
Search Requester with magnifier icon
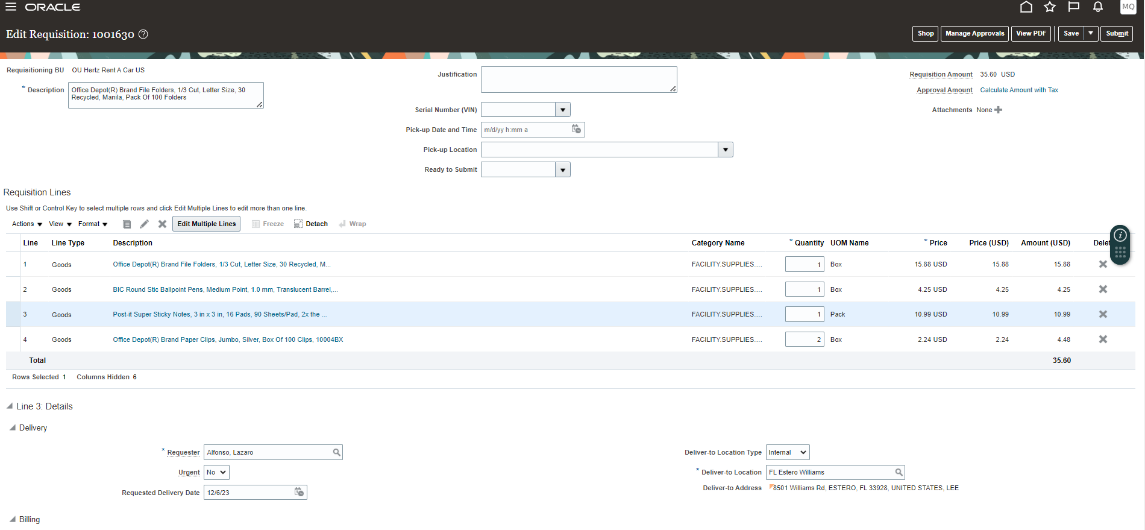coord(337,453)
